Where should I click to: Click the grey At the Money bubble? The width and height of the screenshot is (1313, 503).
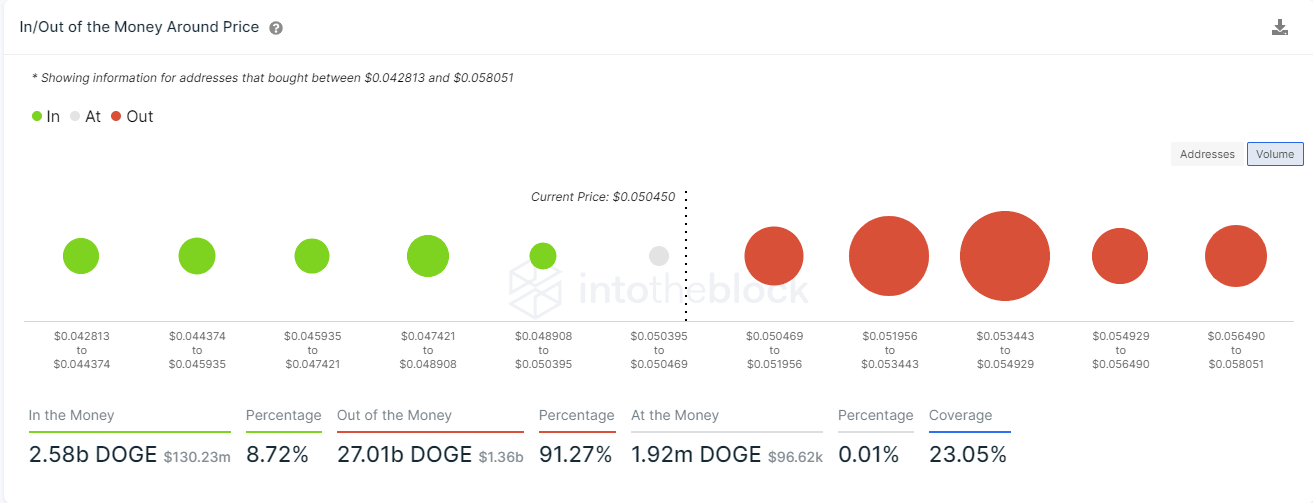[x=659, y=256]
